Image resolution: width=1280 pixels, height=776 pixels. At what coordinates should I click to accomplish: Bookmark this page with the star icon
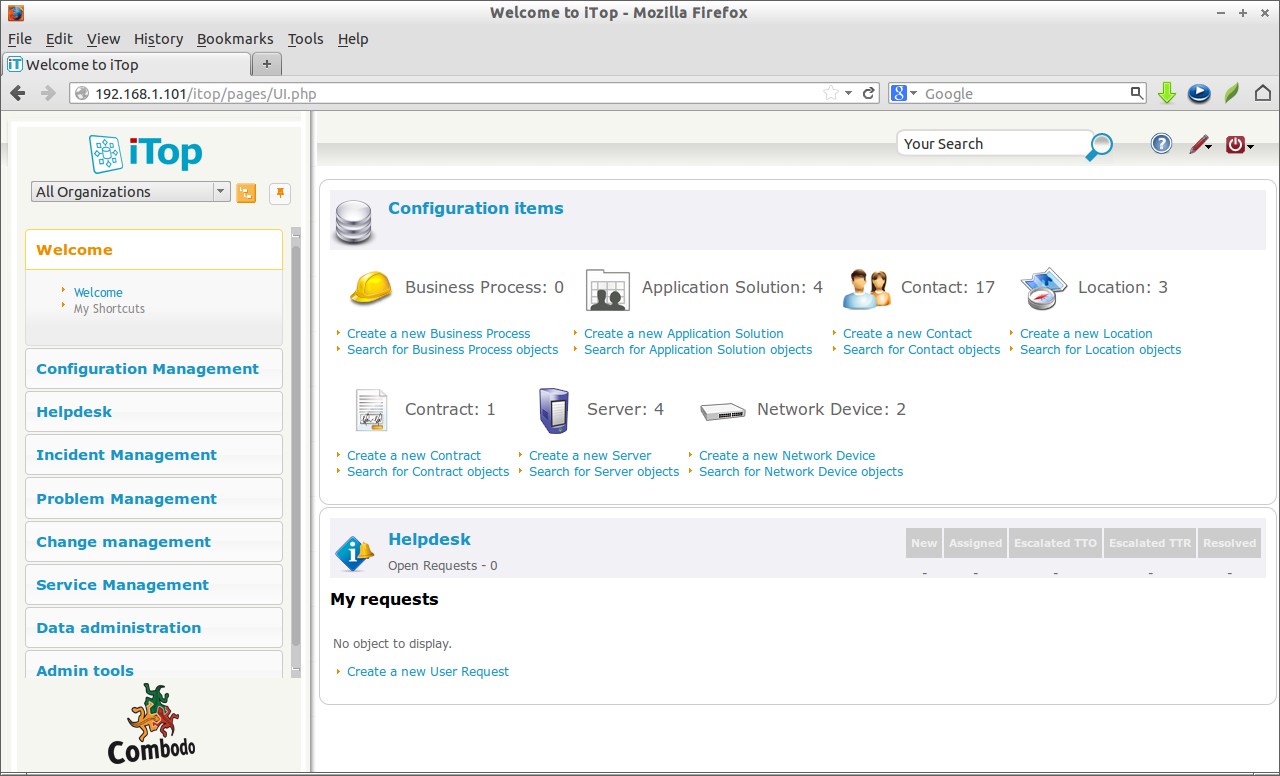(x=831, y=93)
